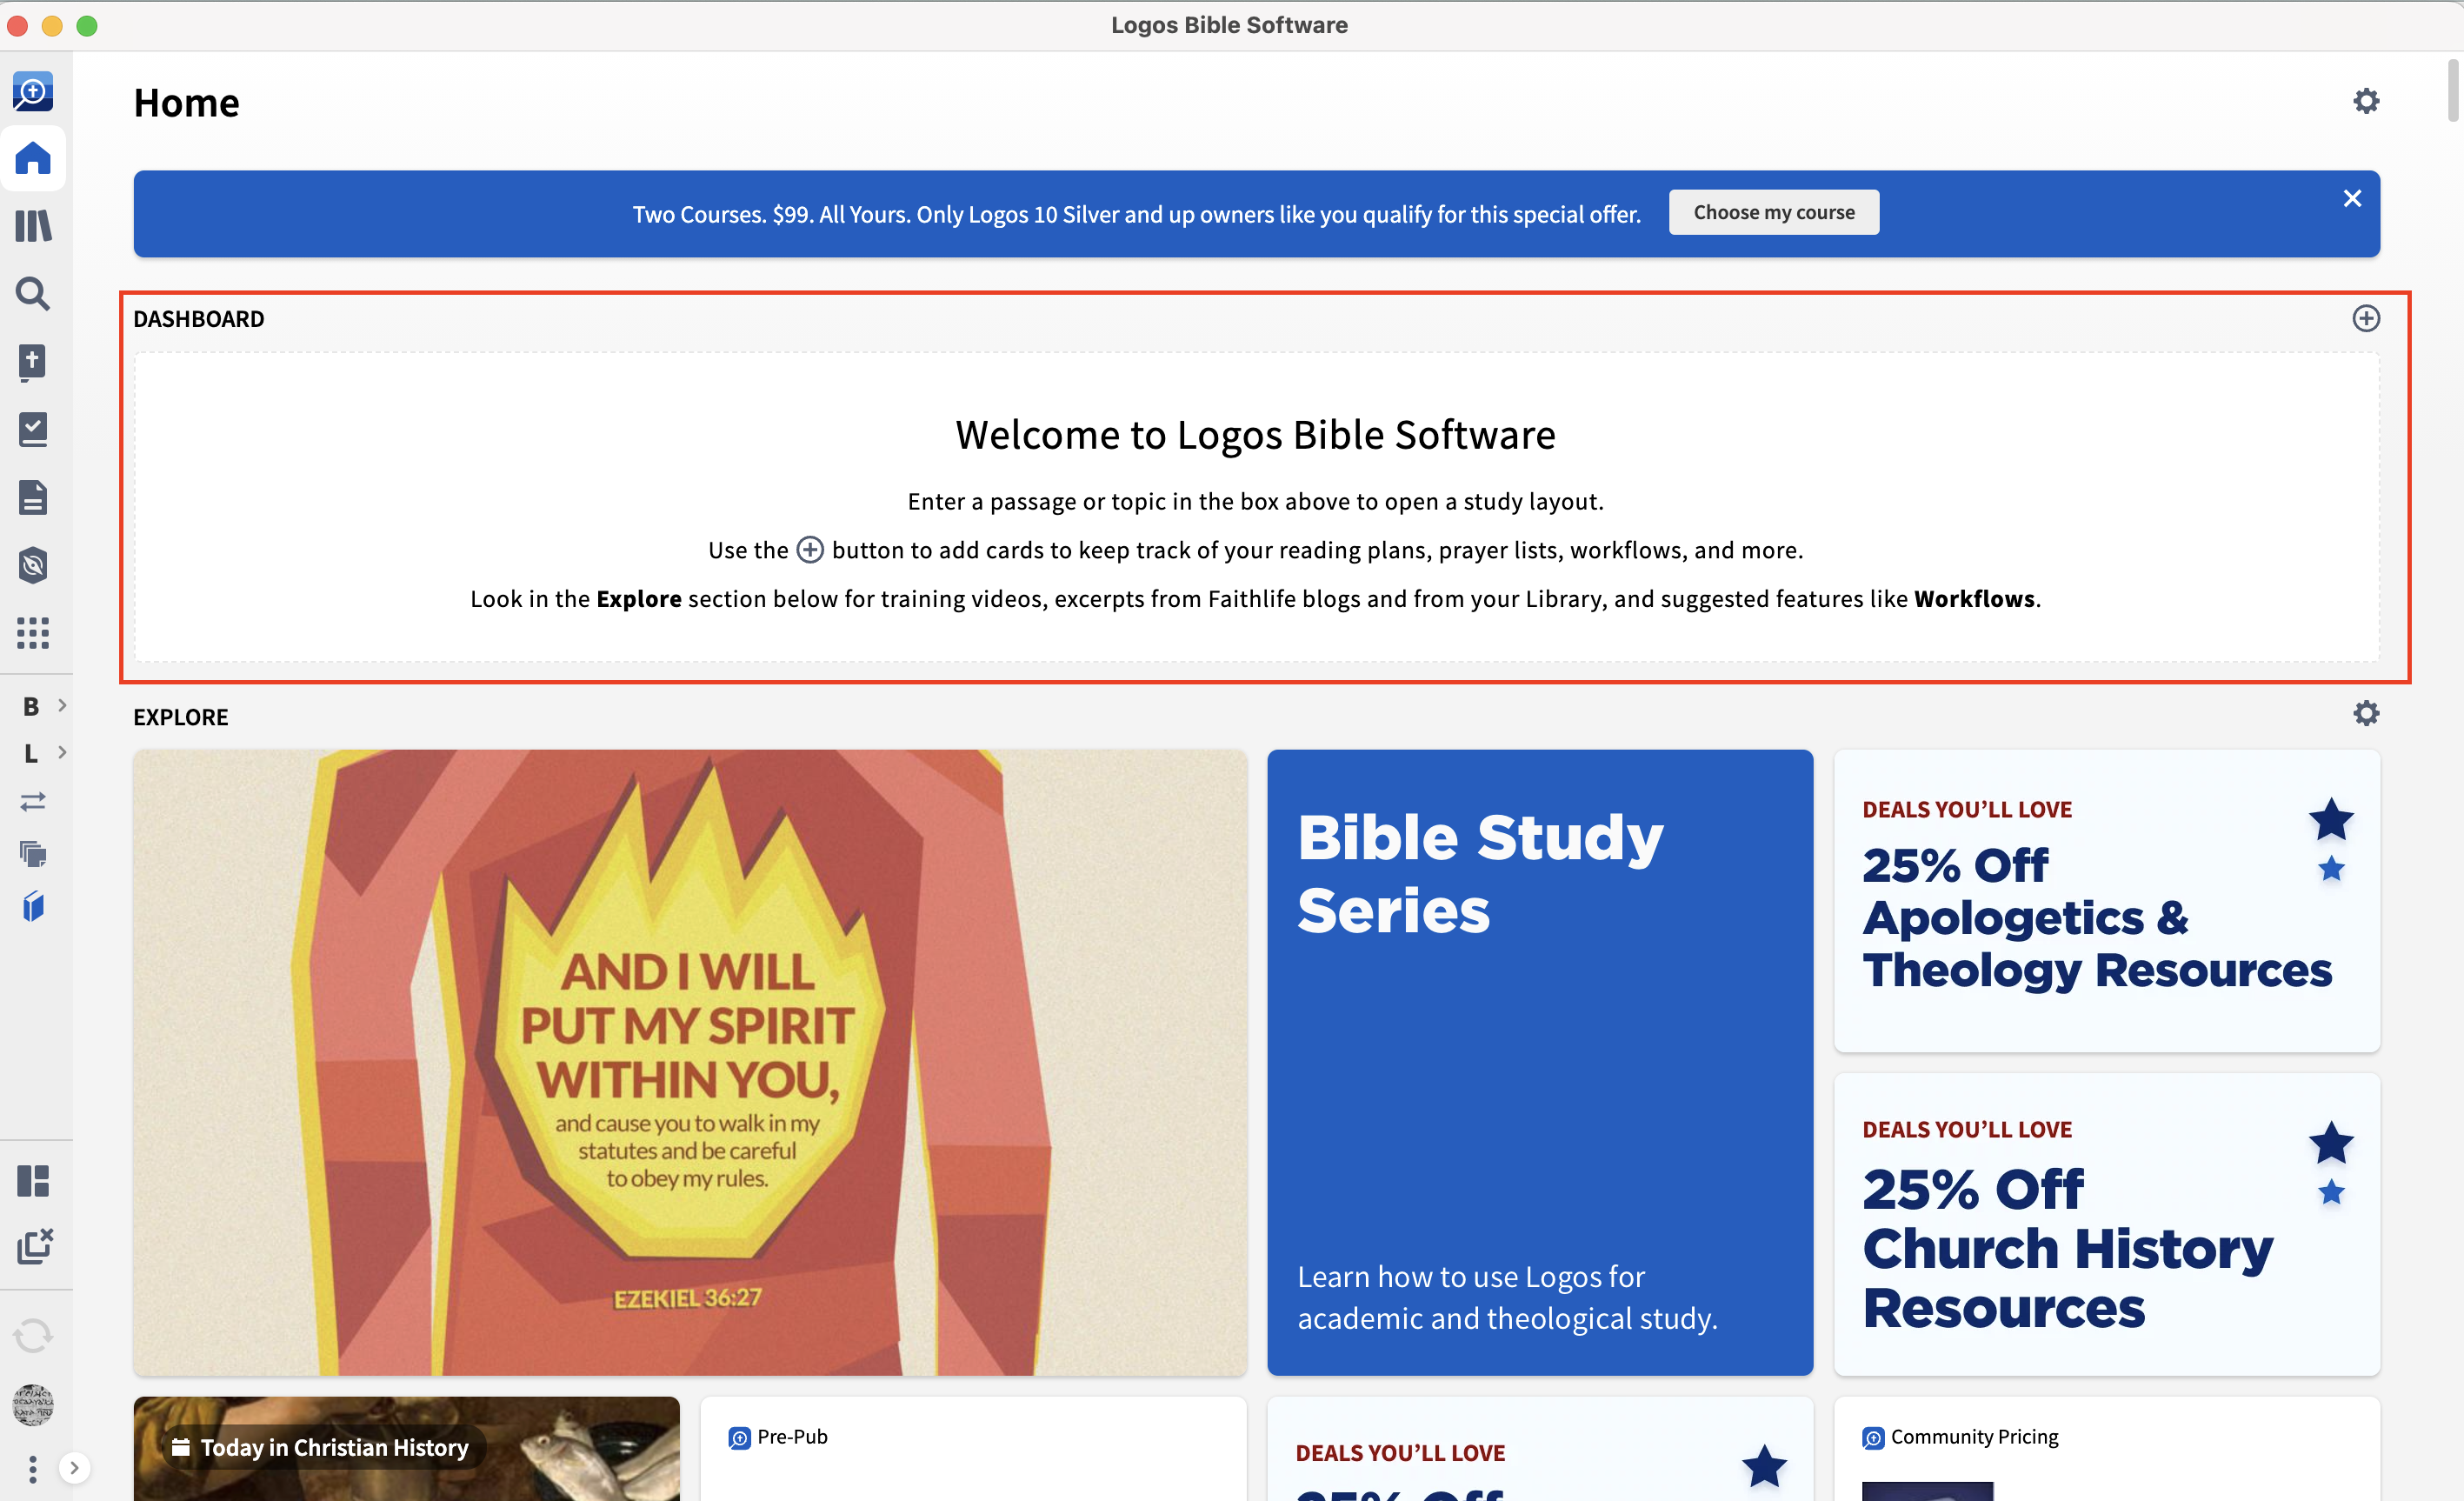Open the Guides checklist icon
This screenshot has height=1501, width=2464.
(x=33, y=430)
